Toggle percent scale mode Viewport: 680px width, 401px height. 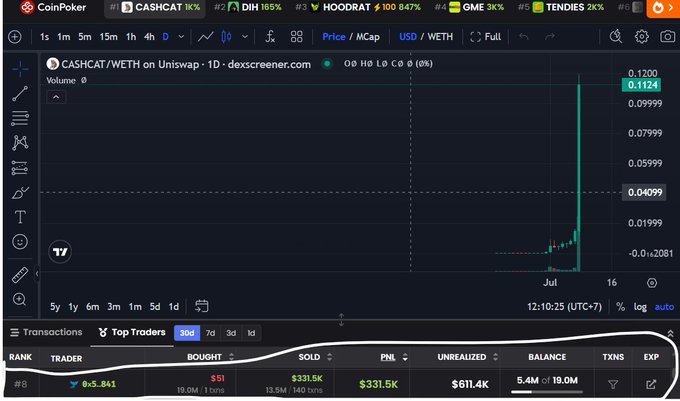[621, 307]
